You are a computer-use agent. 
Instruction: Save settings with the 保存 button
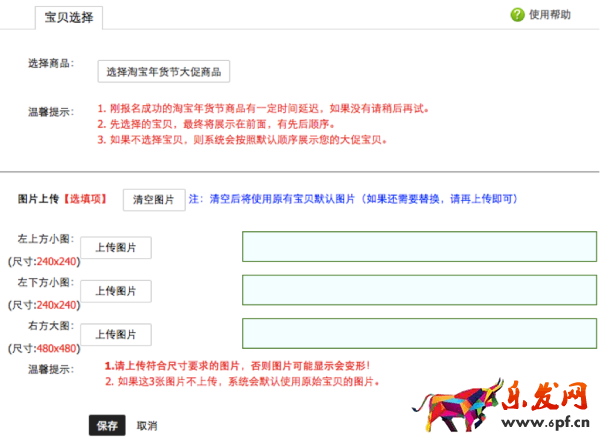tap(107, 425)
